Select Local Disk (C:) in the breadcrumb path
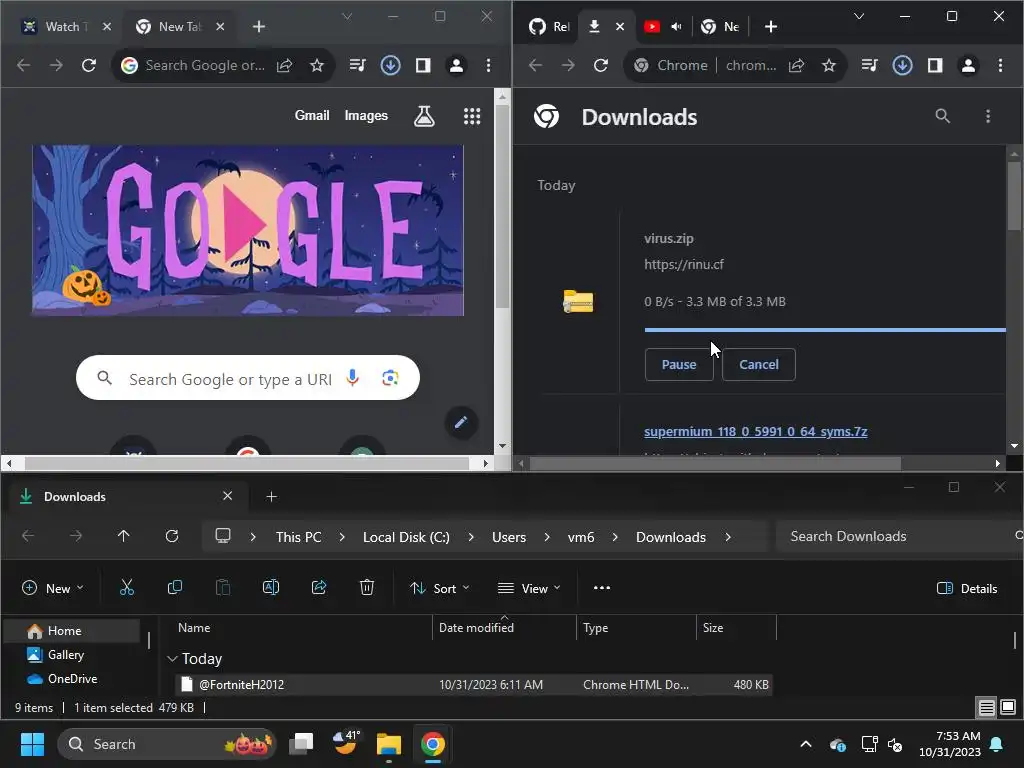Screen dimensions: 1024x768 (406, 537)
